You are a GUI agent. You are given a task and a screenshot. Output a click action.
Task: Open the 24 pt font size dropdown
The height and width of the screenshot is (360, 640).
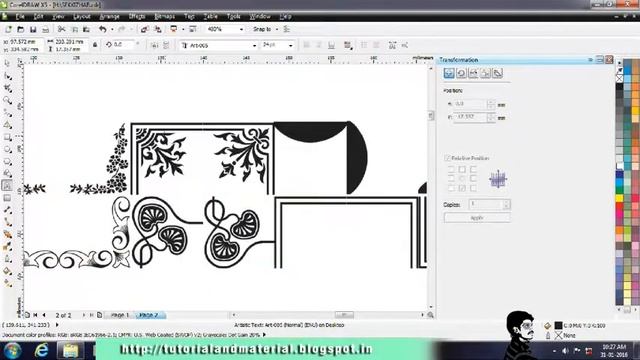291,45
